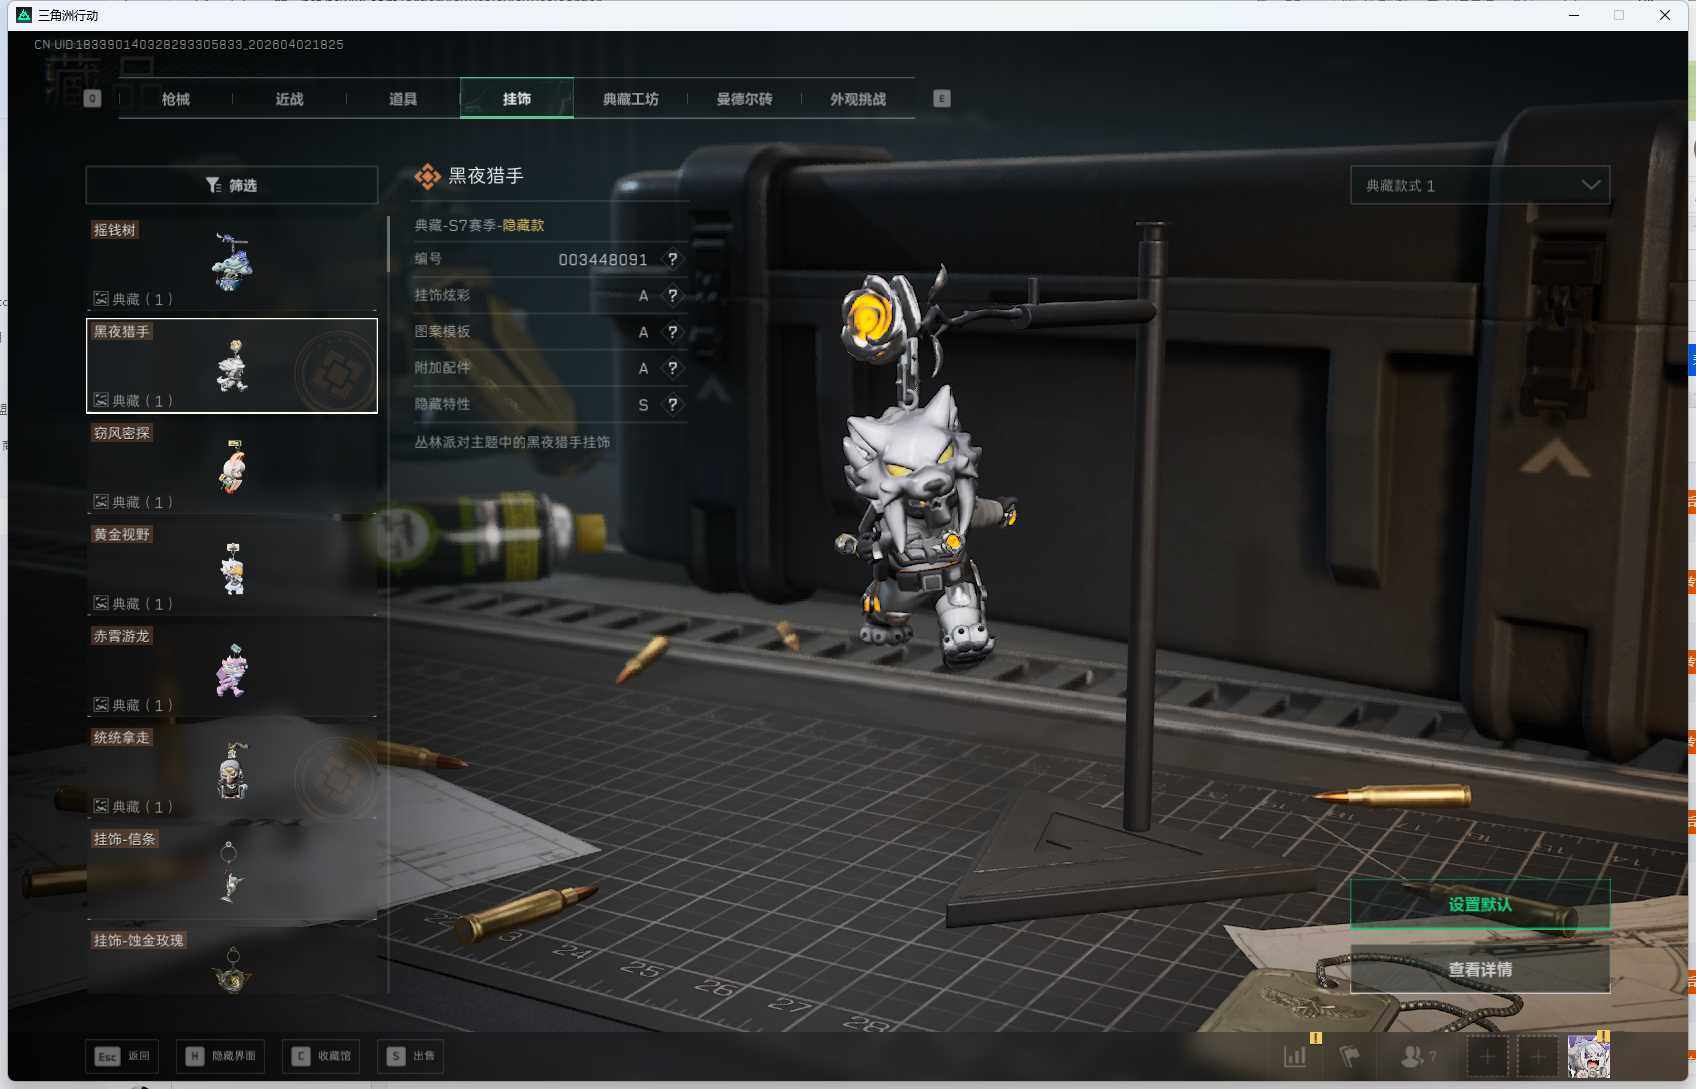The image size is (1696, 1089).
Task: Click the first empty plus squad slot
Action: [1487, 1056]
